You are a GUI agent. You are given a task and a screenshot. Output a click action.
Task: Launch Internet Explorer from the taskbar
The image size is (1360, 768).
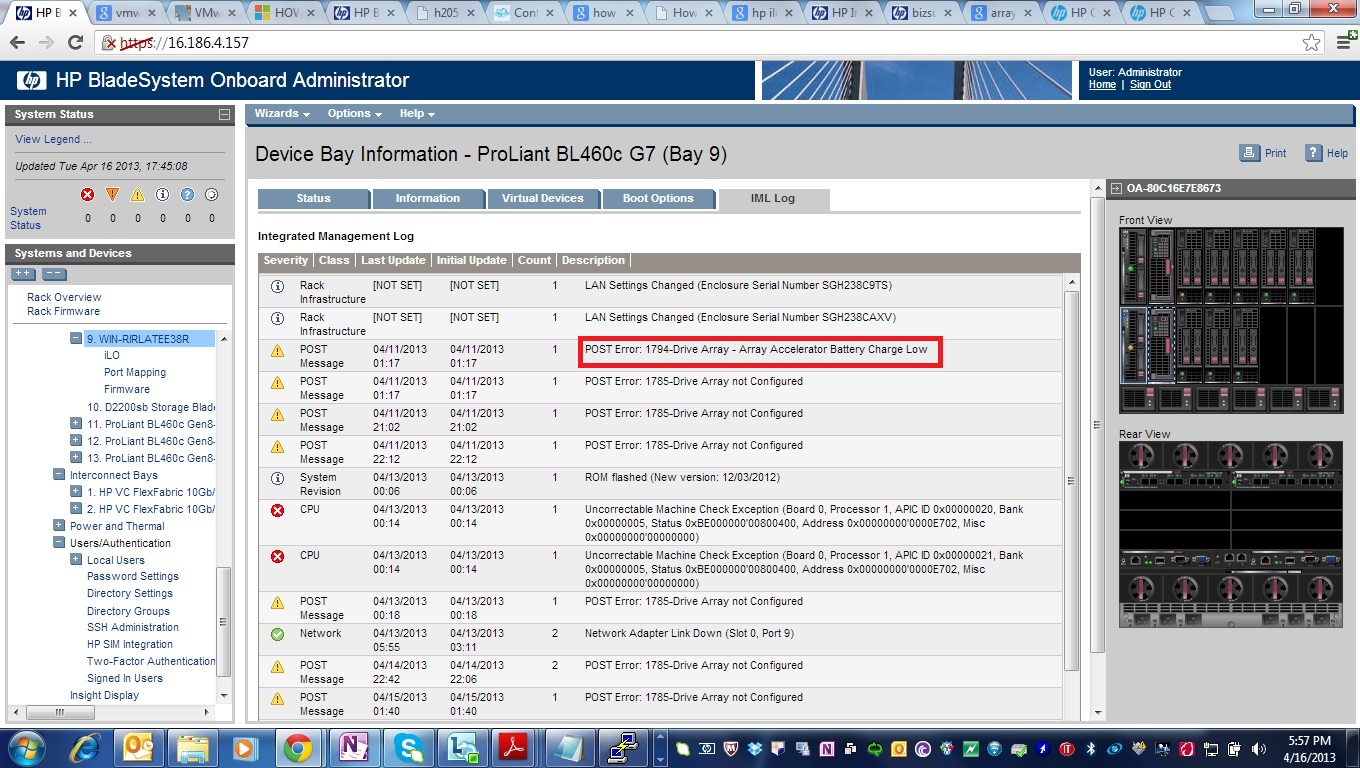click(x=84, y=747)
